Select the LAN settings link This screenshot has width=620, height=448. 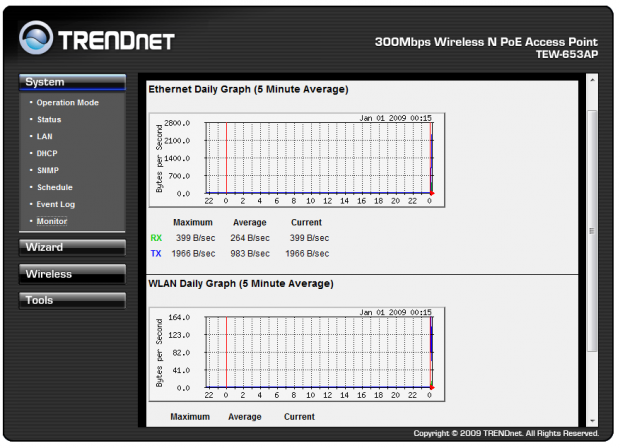(x=45, y=136)
